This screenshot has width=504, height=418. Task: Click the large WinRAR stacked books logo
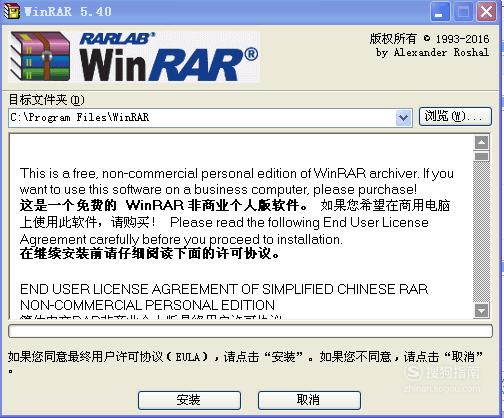(40, 56)
